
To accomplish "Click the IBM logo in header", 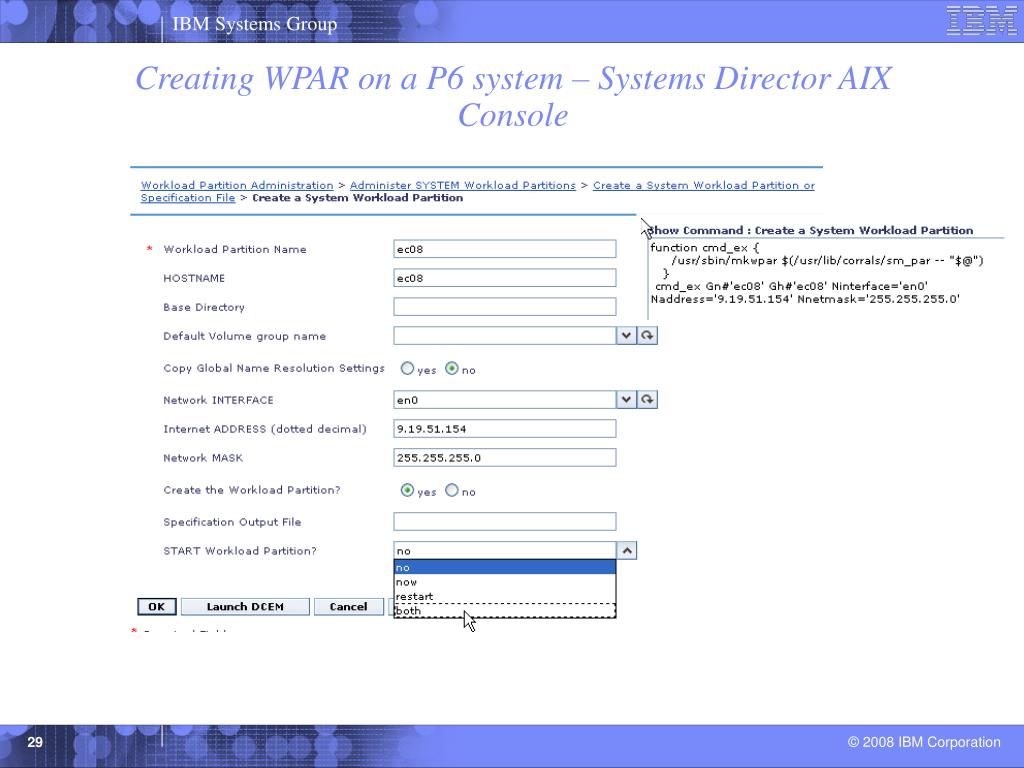I will 981,20.
